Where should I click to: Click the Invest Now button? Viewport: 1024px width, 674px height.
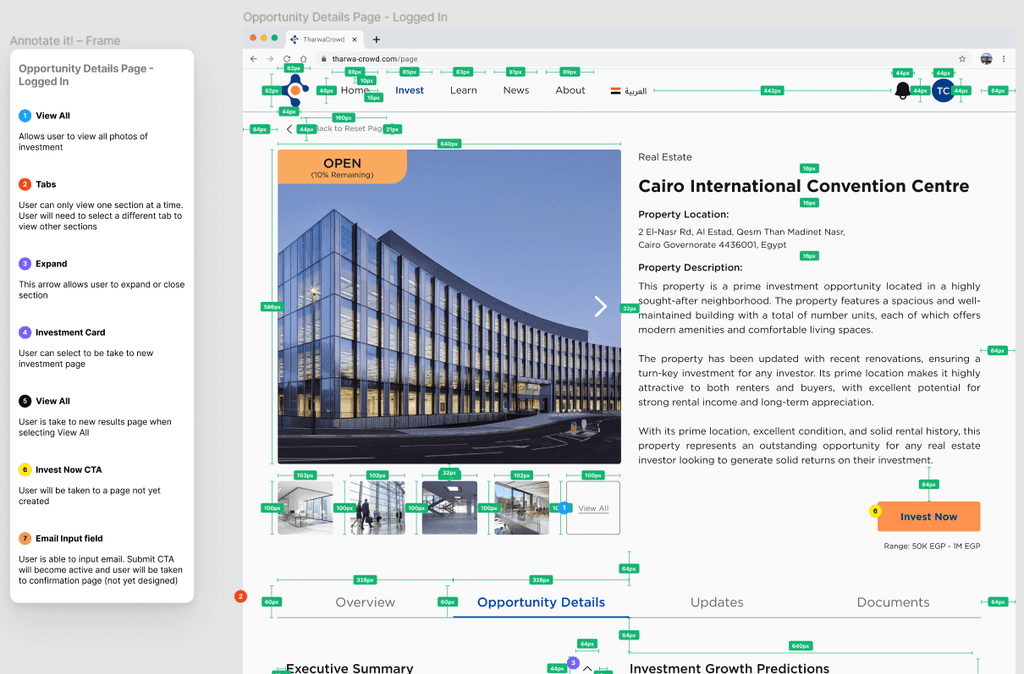coord(929,517)
